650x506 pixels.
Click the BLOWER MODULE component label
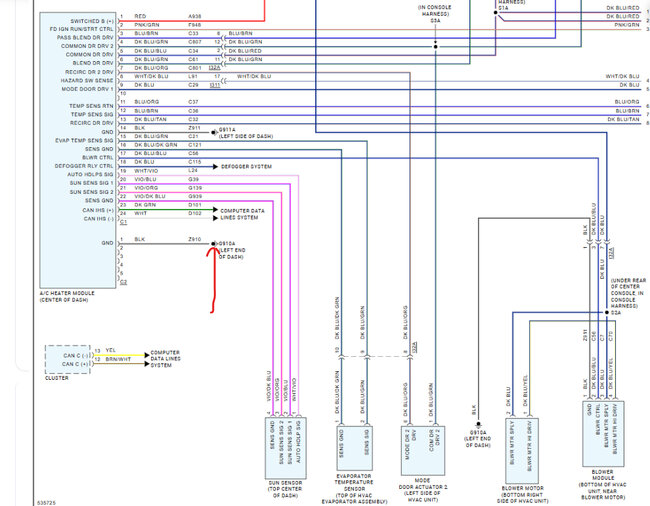click(x=602, y=484)
